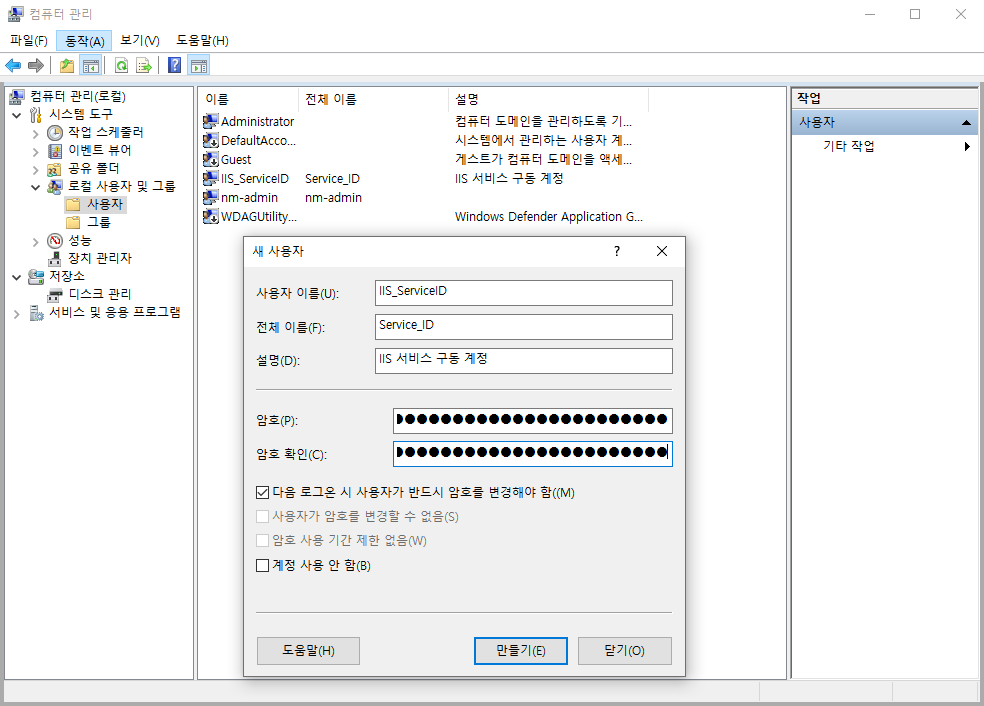Click the nm-admin user account icon
The height and width of the screenshot is (706, 984).
211,197
